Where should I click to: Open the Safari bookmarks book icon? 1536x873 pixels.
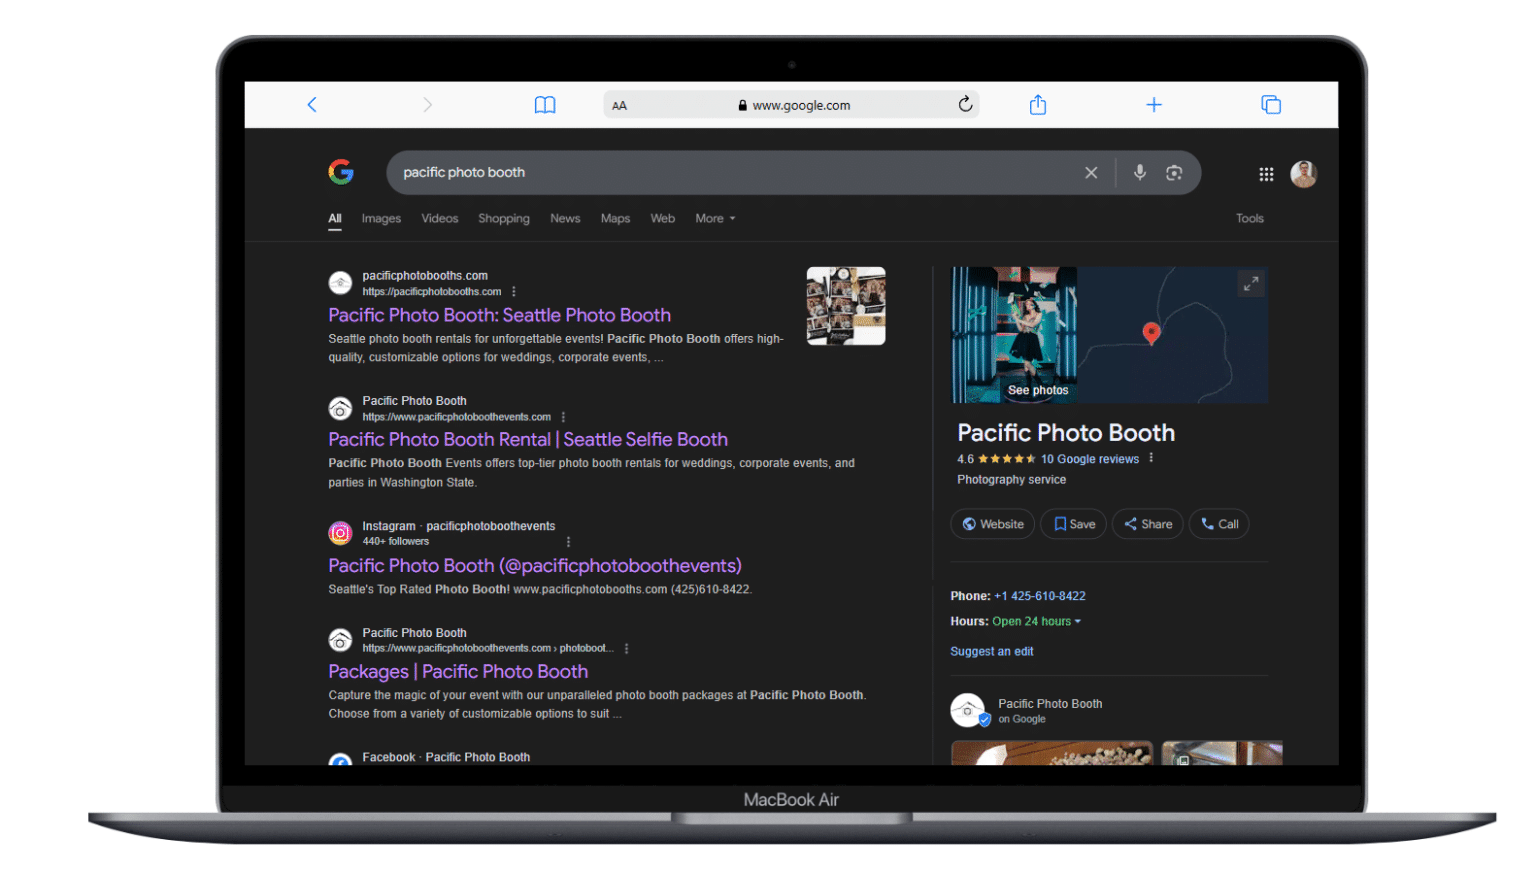[545, 105]
